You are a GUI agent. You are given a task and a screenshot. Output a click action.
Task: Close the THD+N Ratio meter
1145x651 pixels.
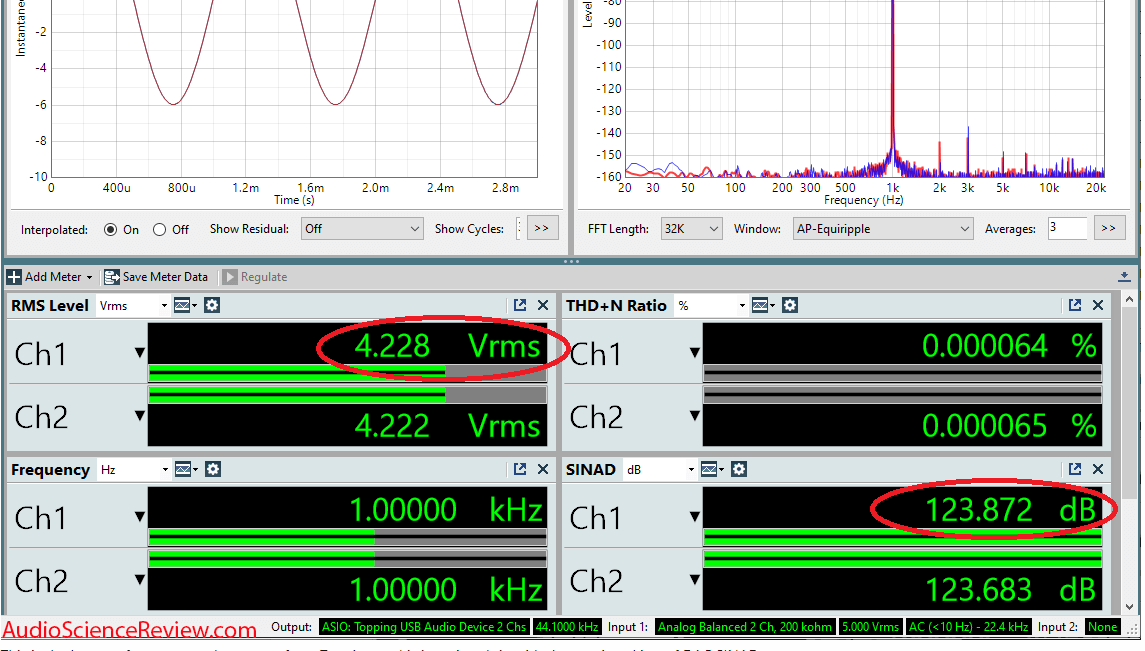[x=1098, y=305]
